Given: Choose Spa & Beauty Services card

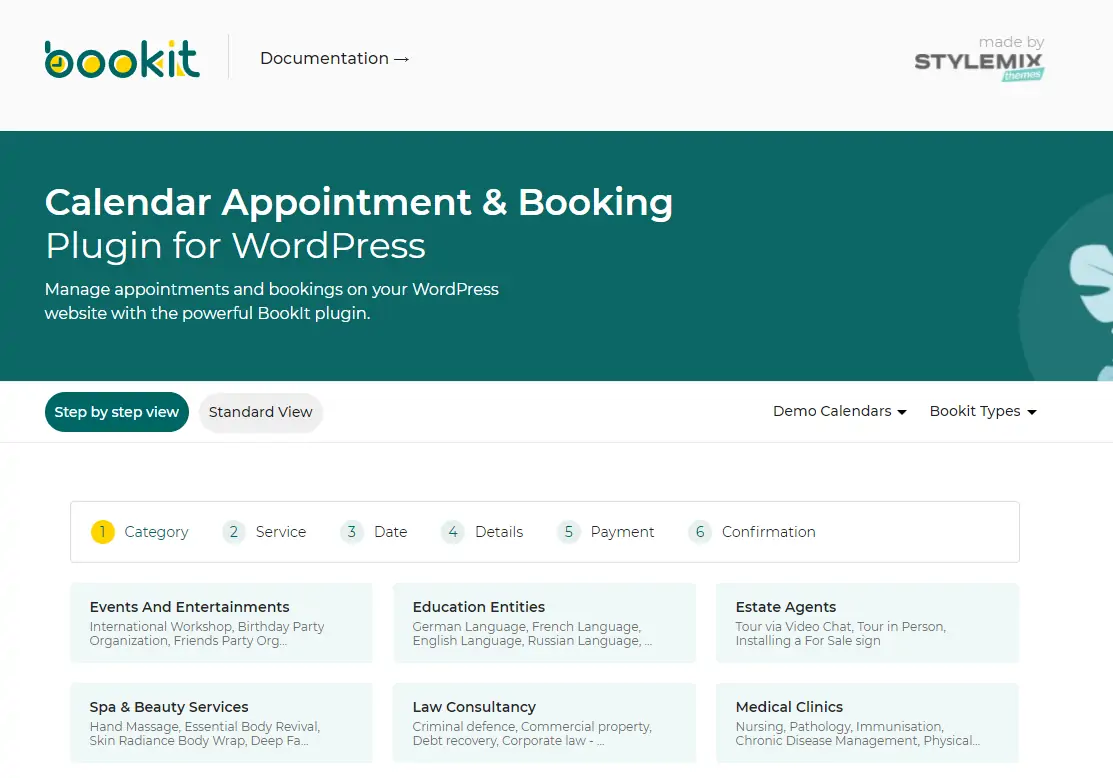Looking at the screenshot, I should click(x=221, y=723).
